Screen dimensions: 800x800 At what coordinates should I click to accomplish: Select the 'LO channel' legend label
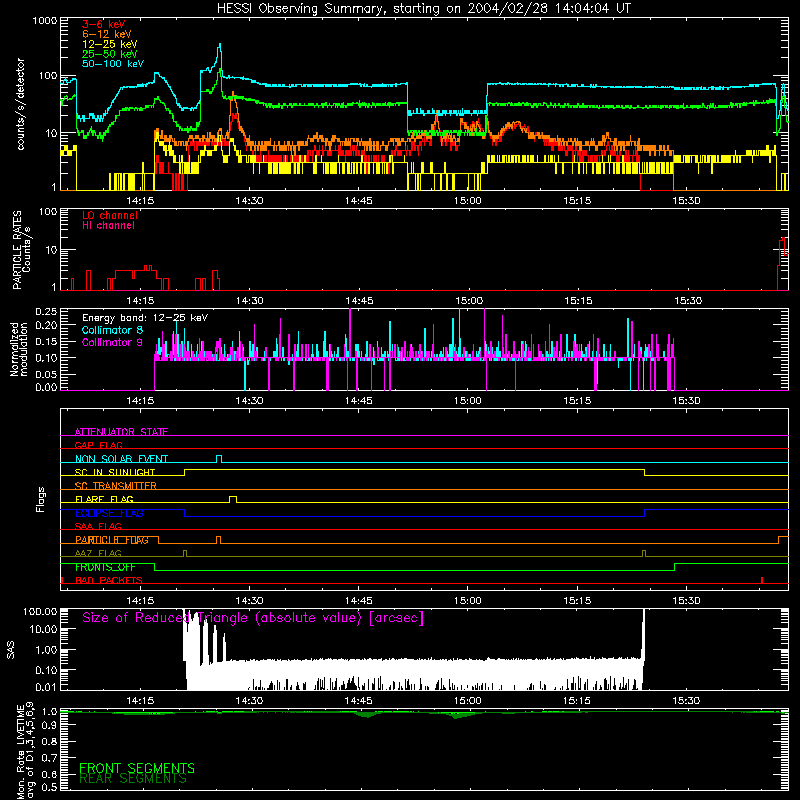click(x=110, y=215)
